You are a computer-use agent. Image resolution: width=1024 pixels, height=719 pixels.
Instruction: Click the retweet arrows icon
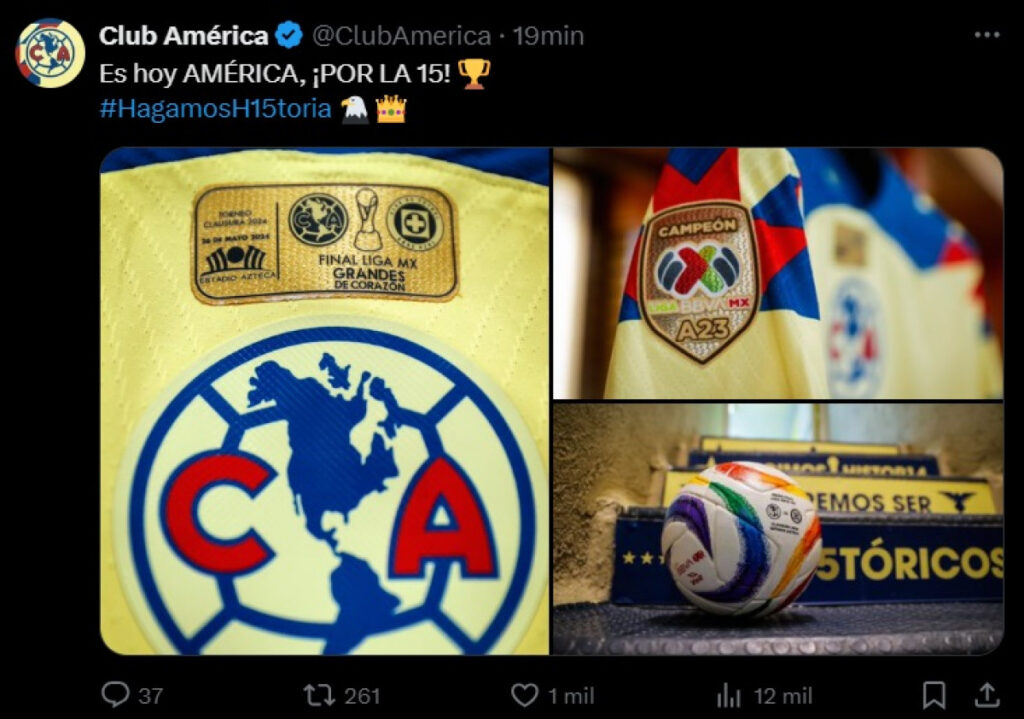(319, 695)
